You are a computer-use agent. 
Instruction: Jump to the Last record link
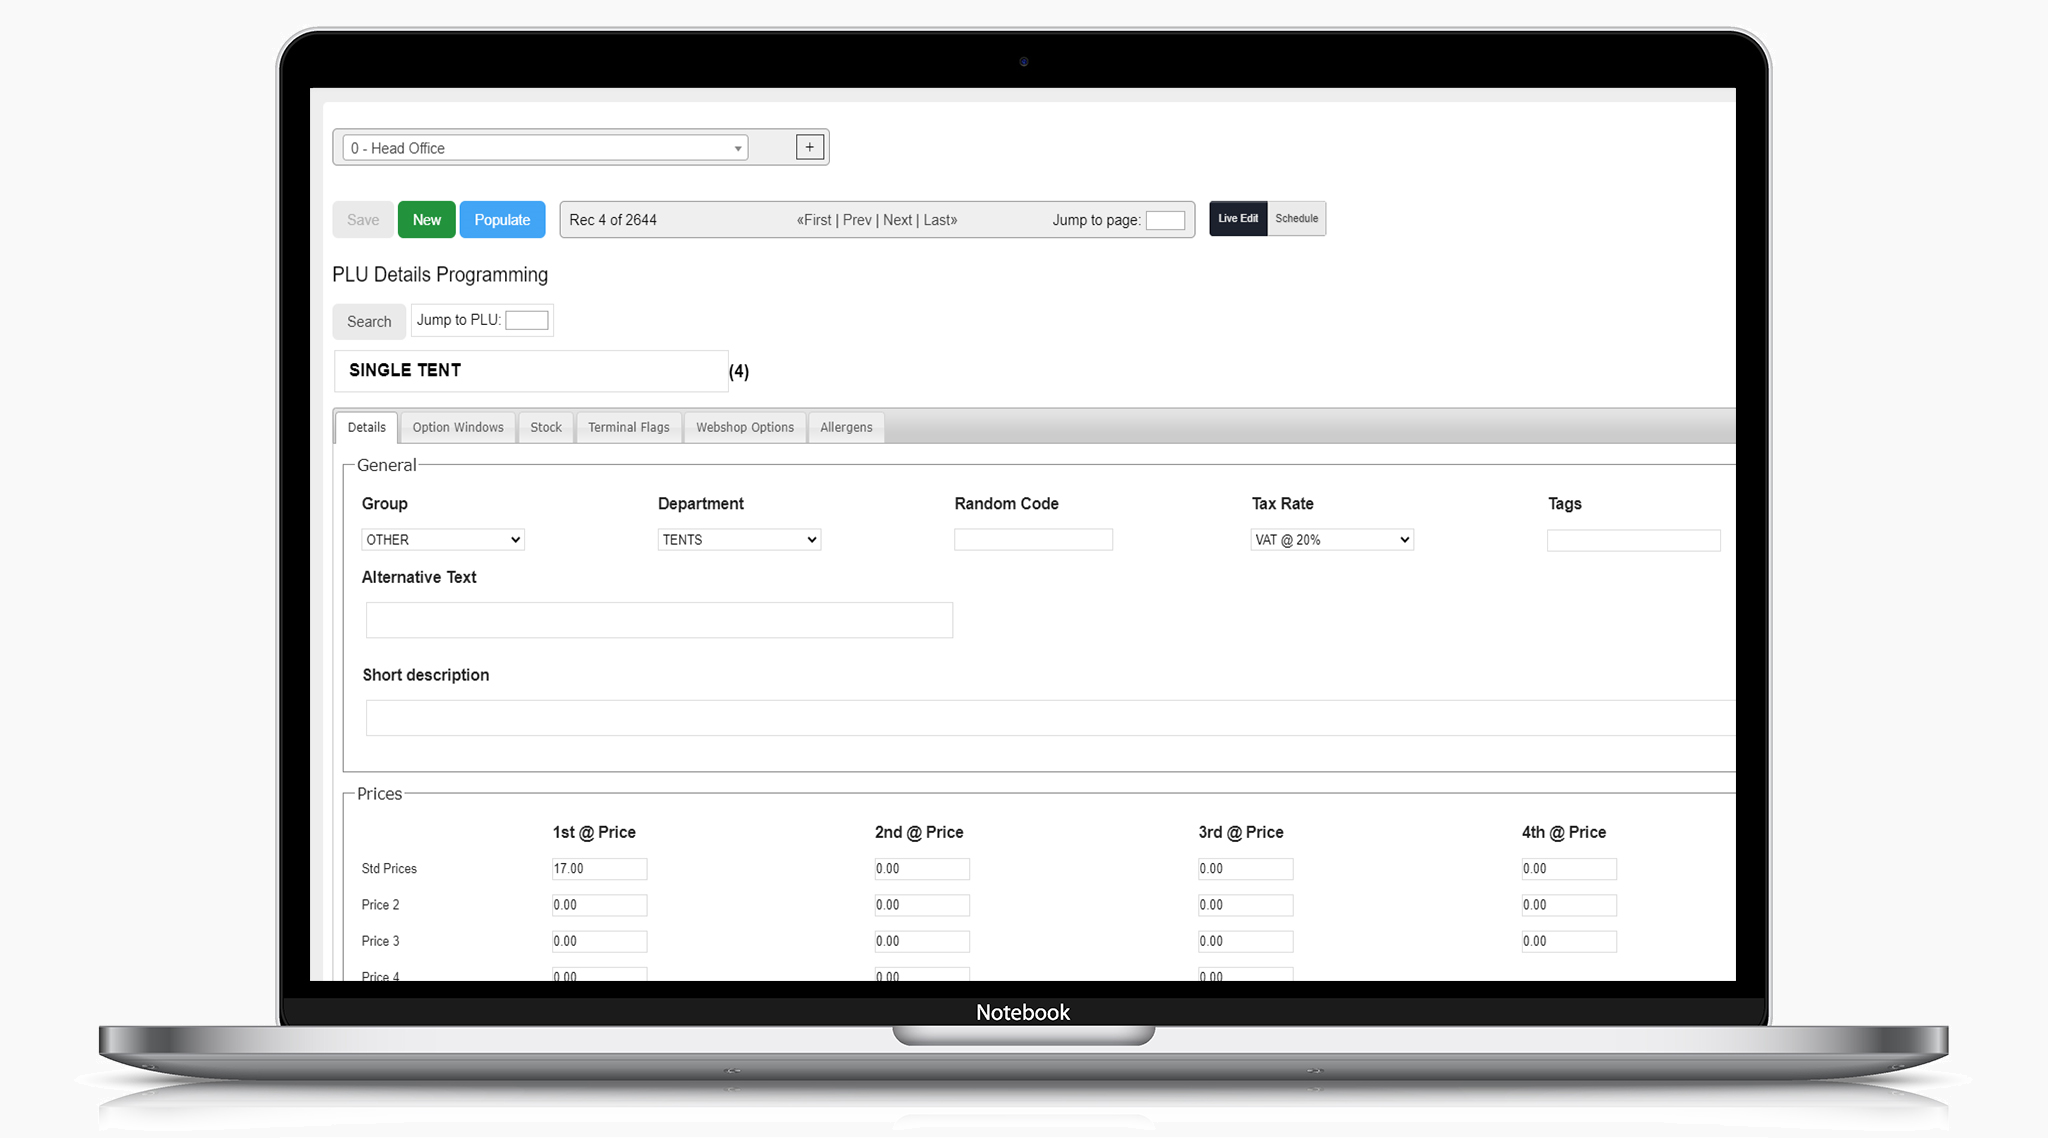pos(939,220)
